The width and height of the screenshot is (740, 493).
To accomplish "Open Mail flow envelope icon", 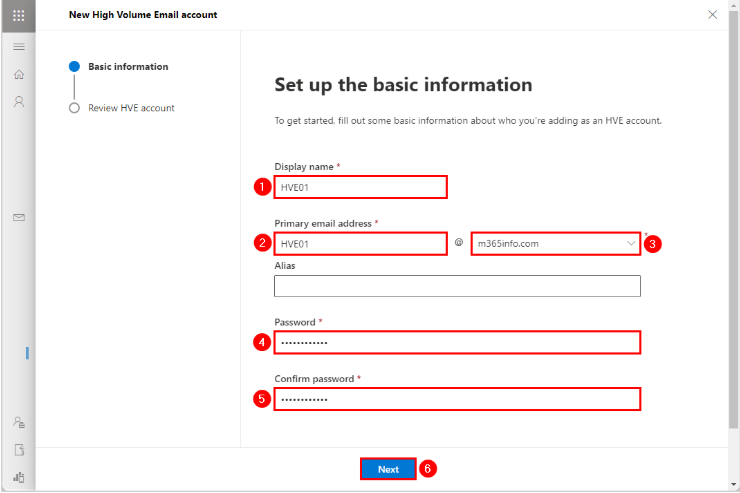I will pyautogui.click(x=18, y=217).
